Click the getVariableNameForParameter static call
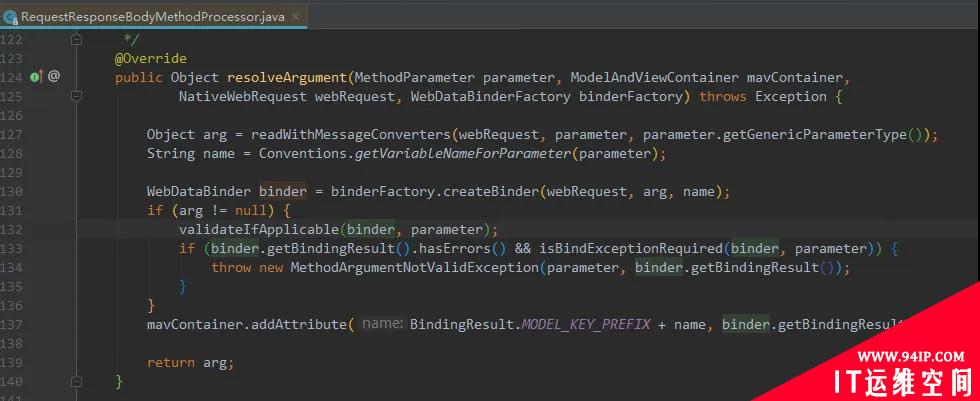Image resolution: width=980 pixels, height=401 pixels. point(462,154)
